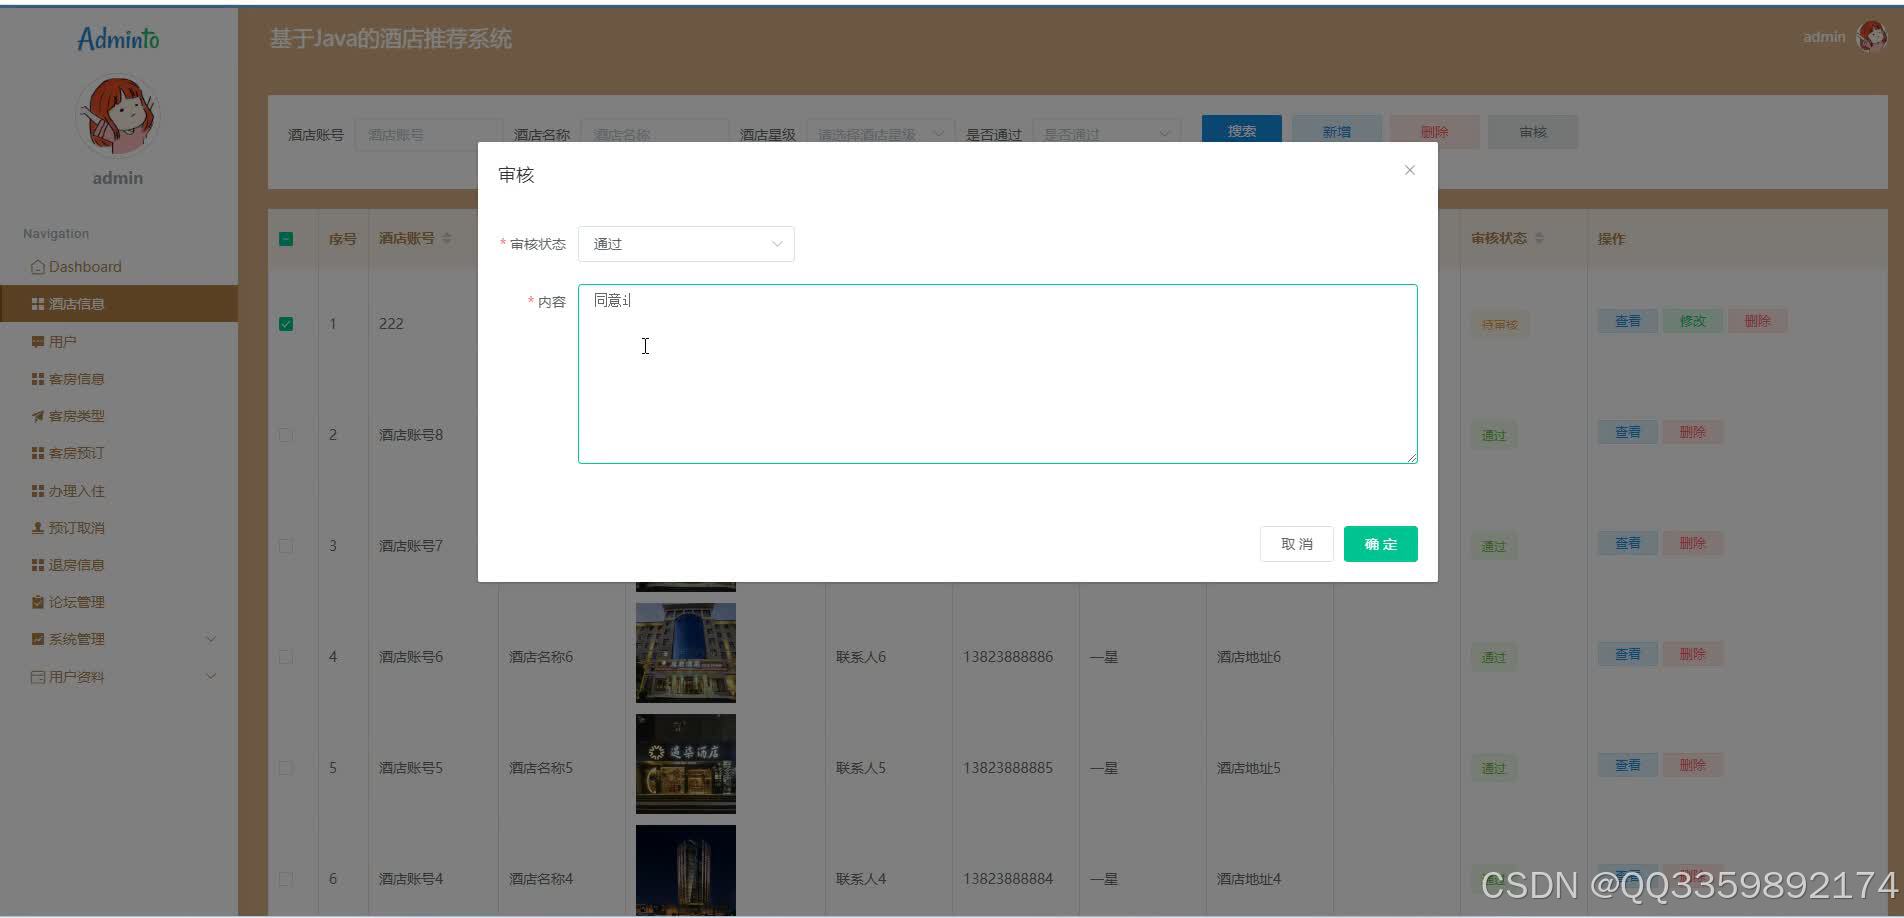The height and width of the screenshot is (918, 1904).
Task: Click into the 内容 textarea
Action: pyautogui.click(x=997, y=374)
